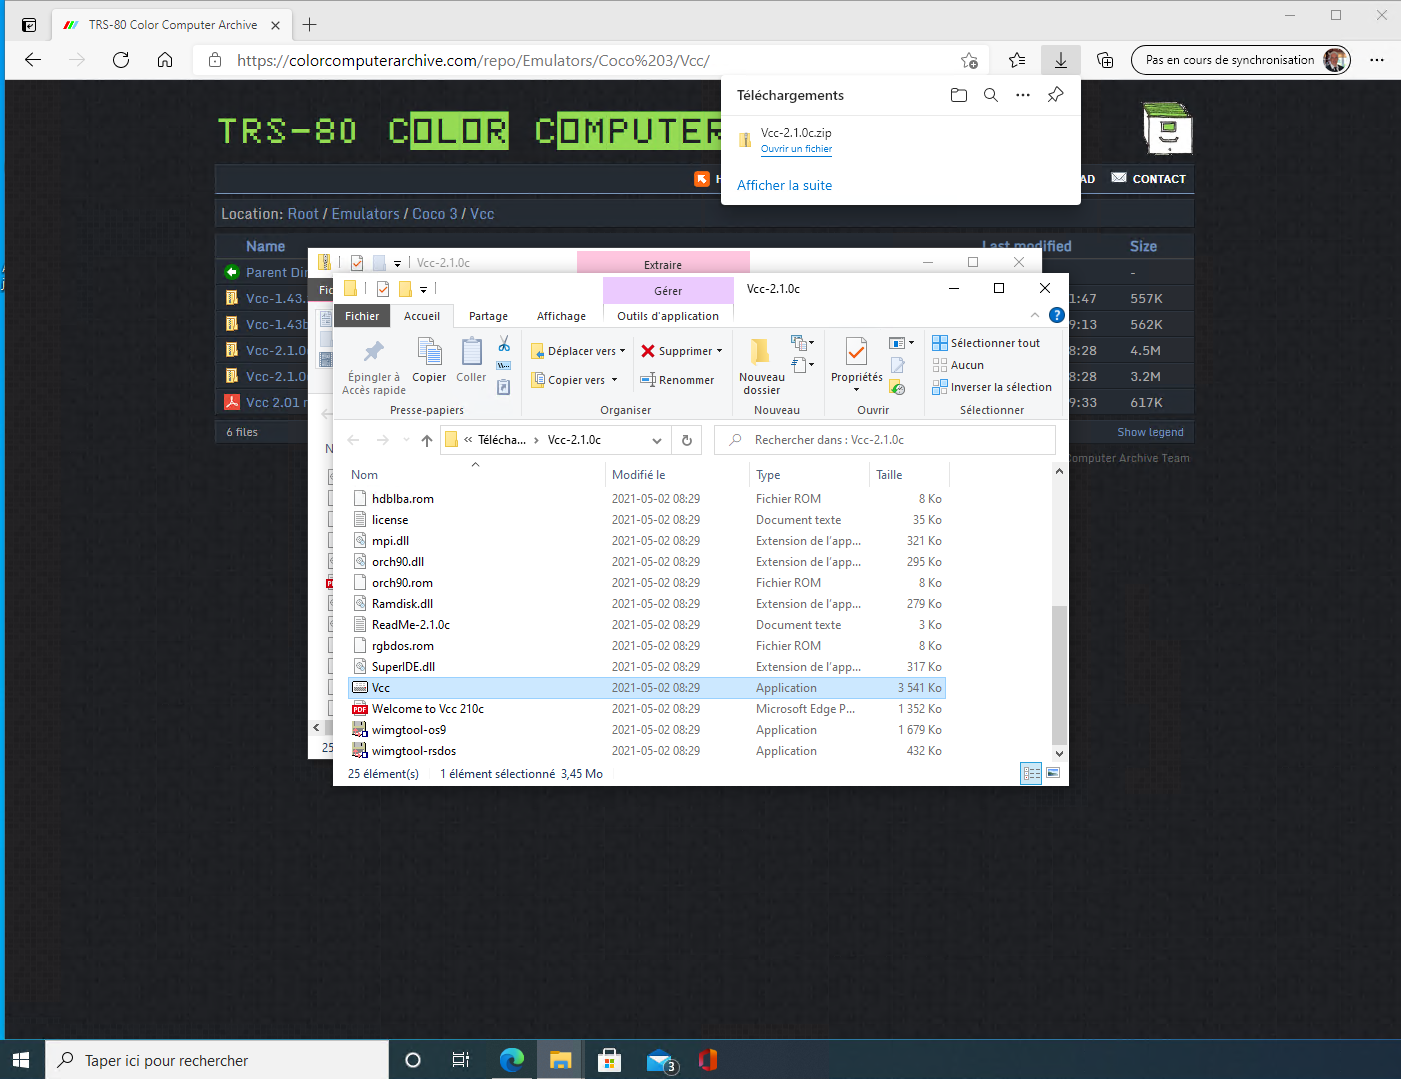Viewport: 1401px width, 1079px height.
Task: Click the Cut scissors icon in the ribbon
Action: [504, 344]
